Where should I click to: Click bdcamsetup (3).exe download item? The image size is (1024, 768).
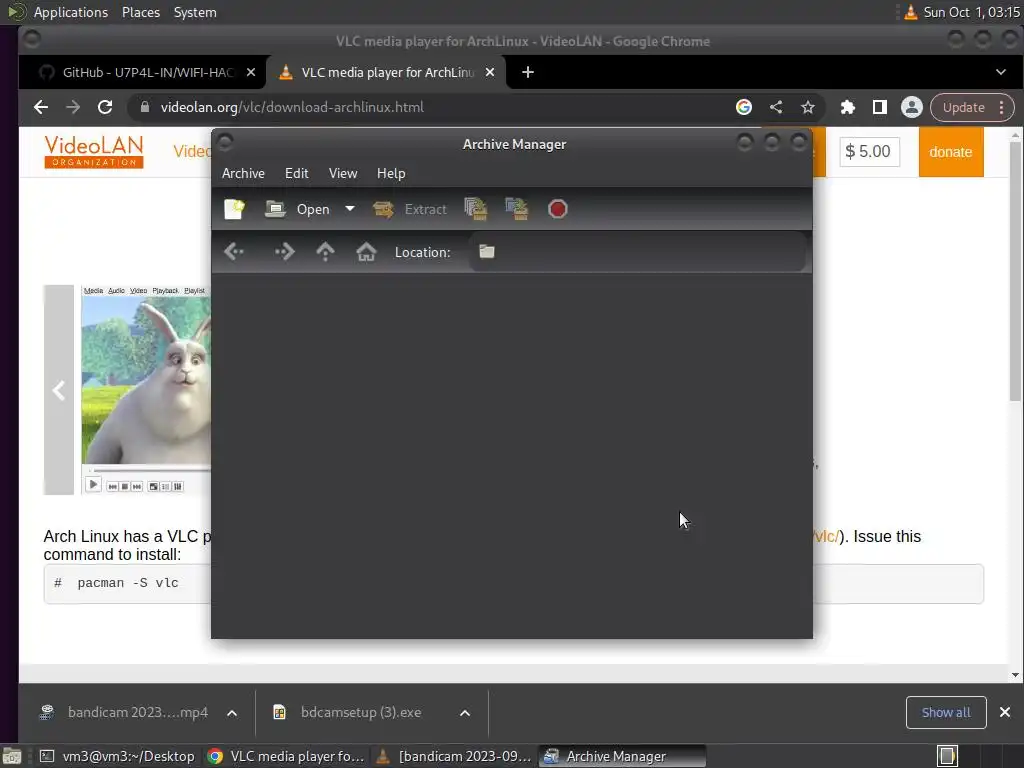(349, 712)
